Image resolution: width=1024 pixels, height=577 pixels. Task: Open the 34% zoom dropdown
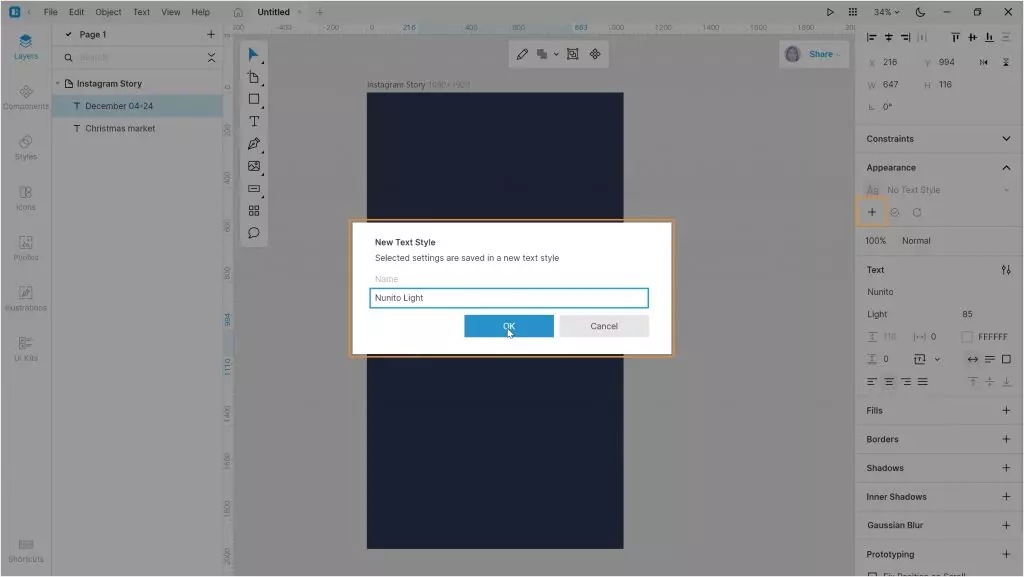[886, 12]
